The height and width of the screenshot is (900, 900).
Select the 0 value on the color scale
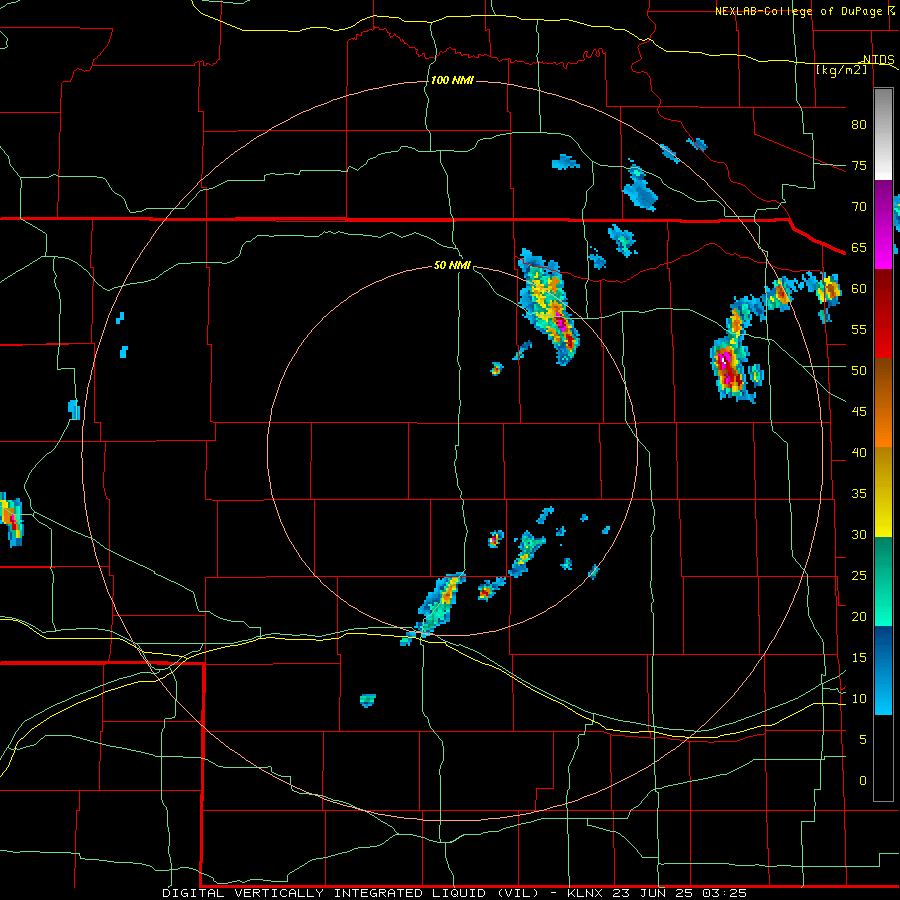tap(863, 781)
